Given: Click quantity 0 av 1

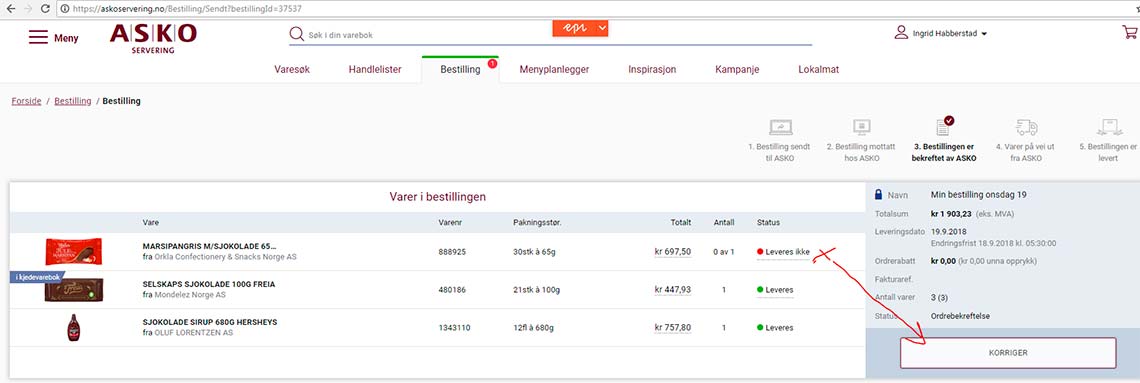Looking at the screenshot, I should pos(723,251).
